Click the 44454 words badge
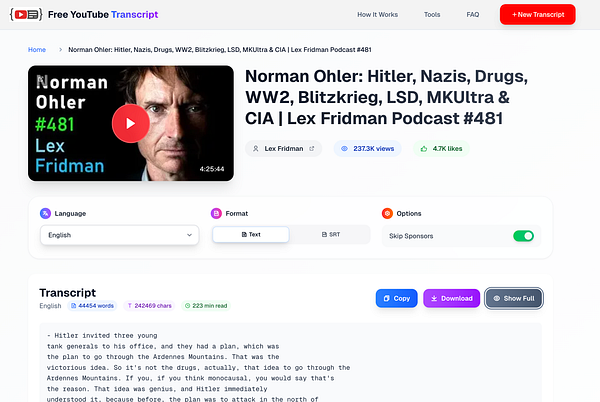Viewport: 600px width, 402px height. tap(92, 306)
